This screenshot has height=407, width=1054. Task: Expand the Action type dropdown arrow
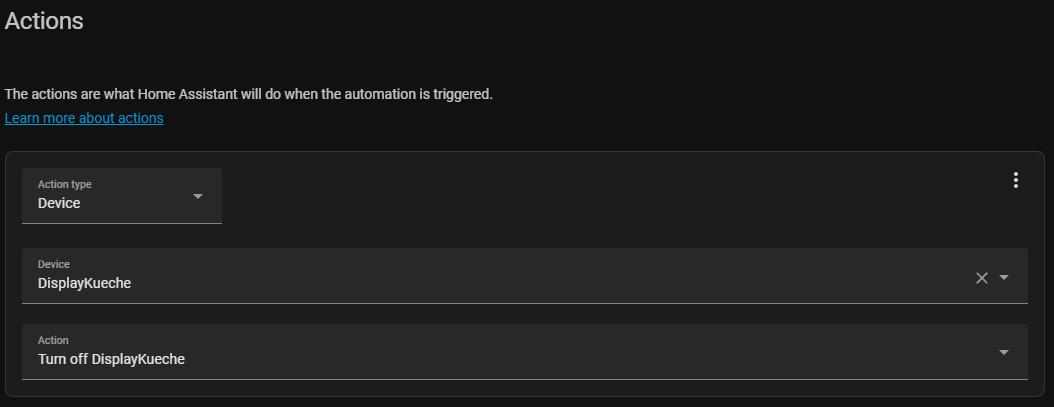(x=198, y=196)
